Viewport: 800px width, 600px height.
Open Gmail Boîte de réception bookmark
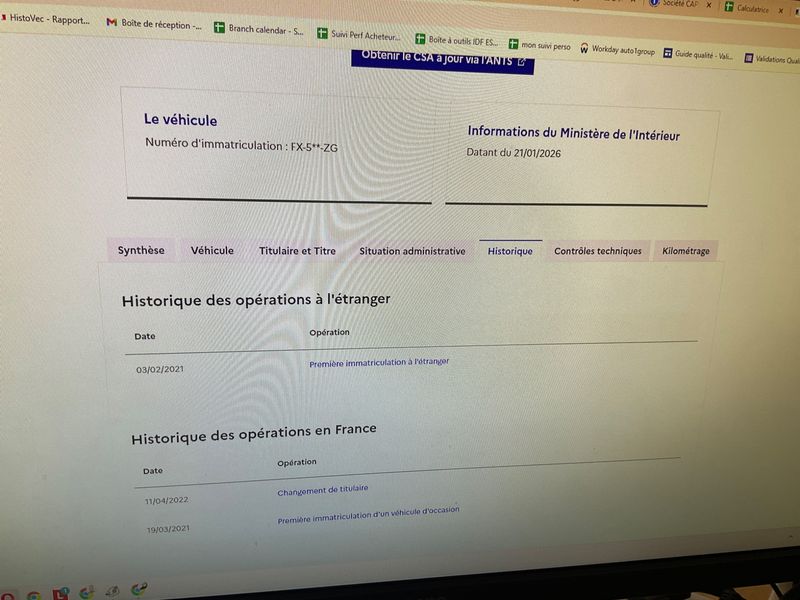155,23
